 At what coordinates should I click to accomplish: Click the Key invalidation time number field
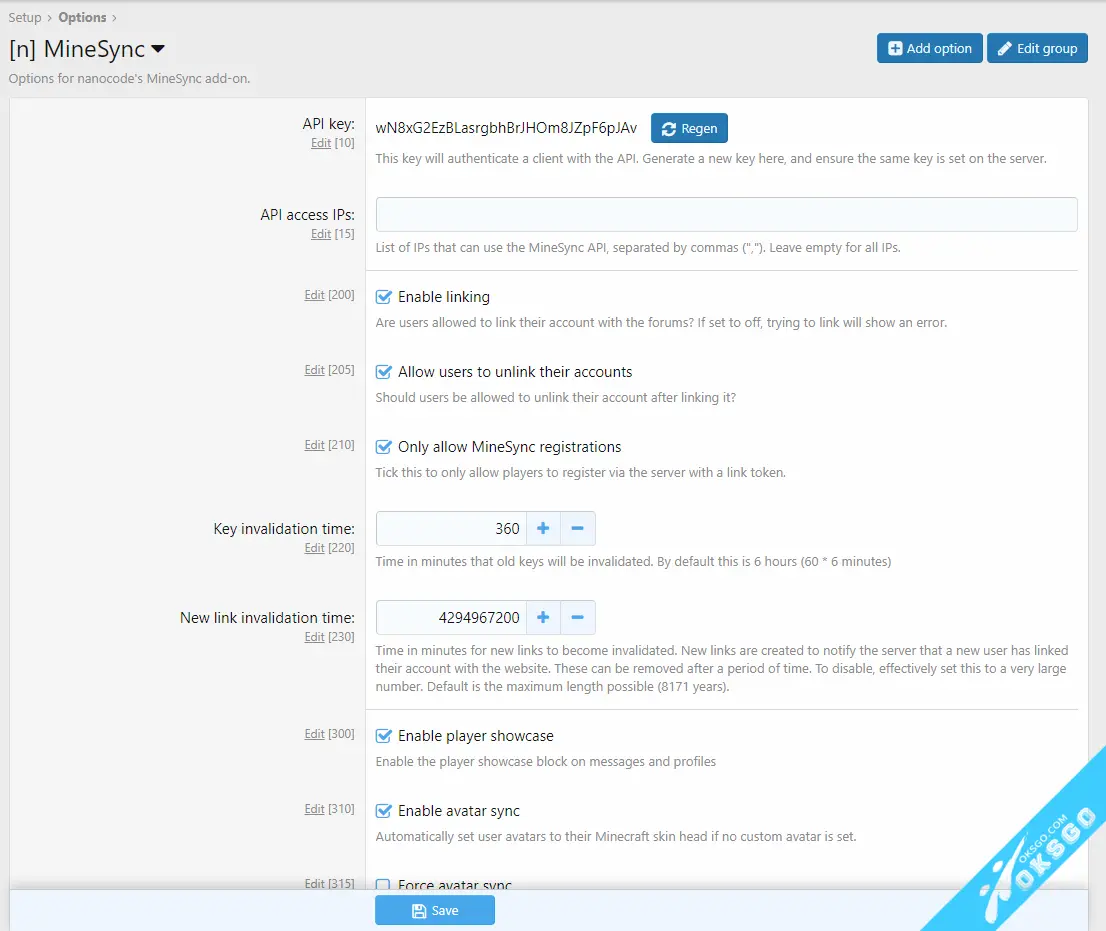point(452,528)
